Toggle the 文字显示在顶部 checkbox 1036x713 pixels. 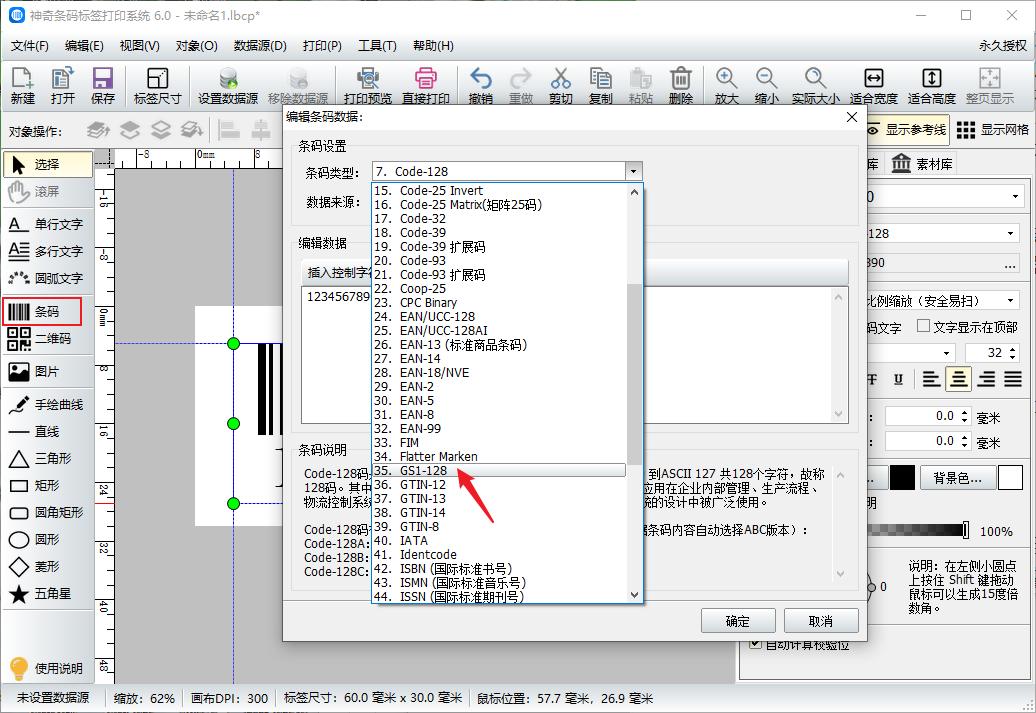click(923, 326)
